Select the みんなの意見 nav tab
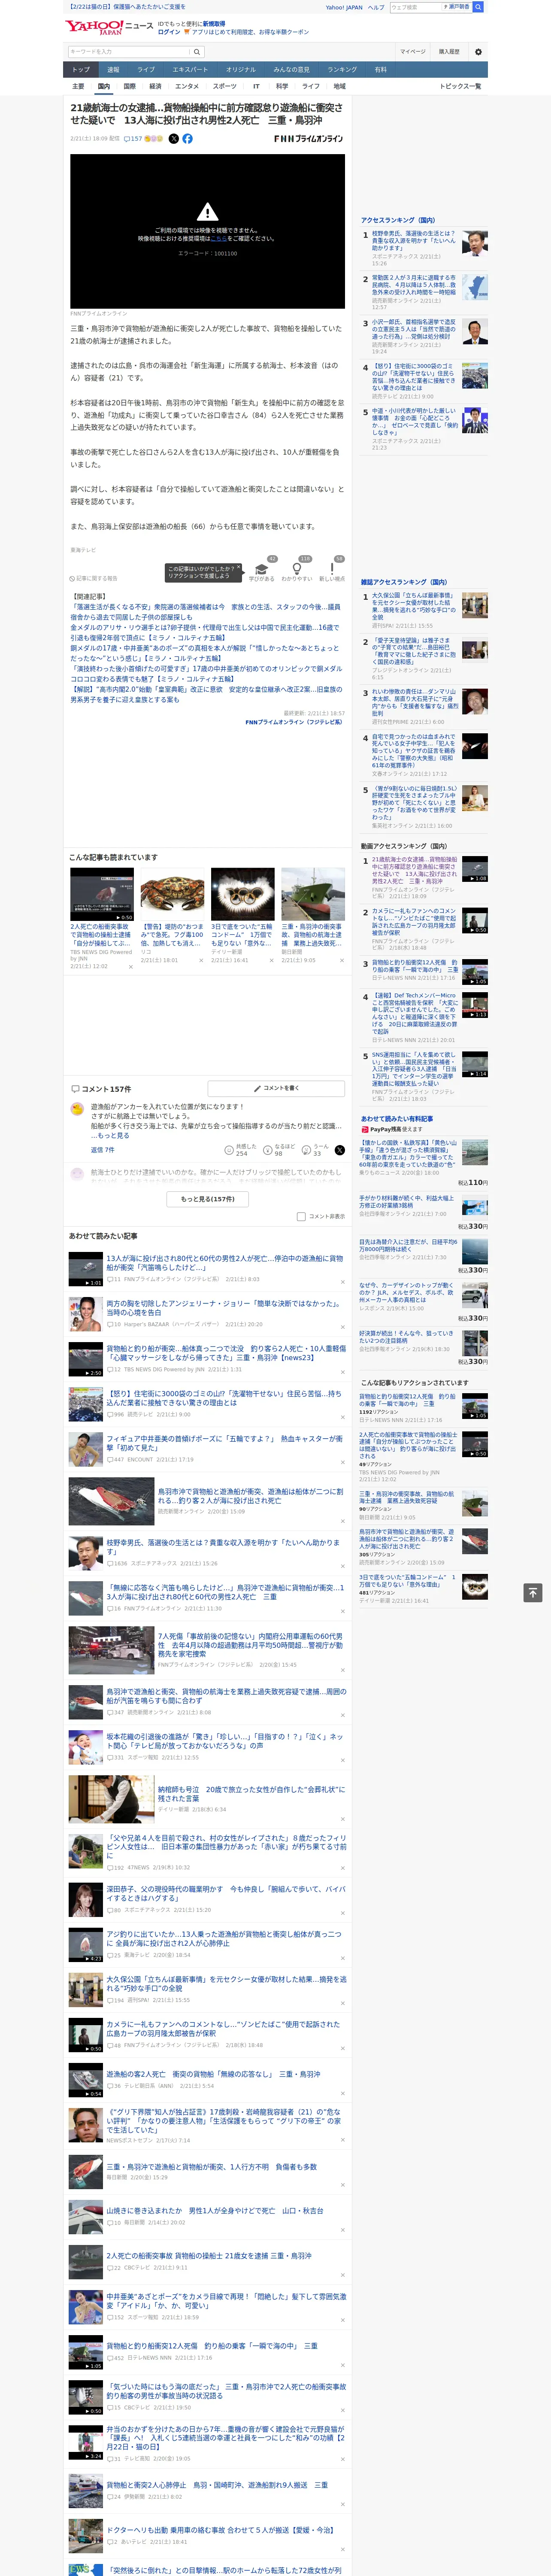This screenshot has height=2576, width=551. (291, 70)
